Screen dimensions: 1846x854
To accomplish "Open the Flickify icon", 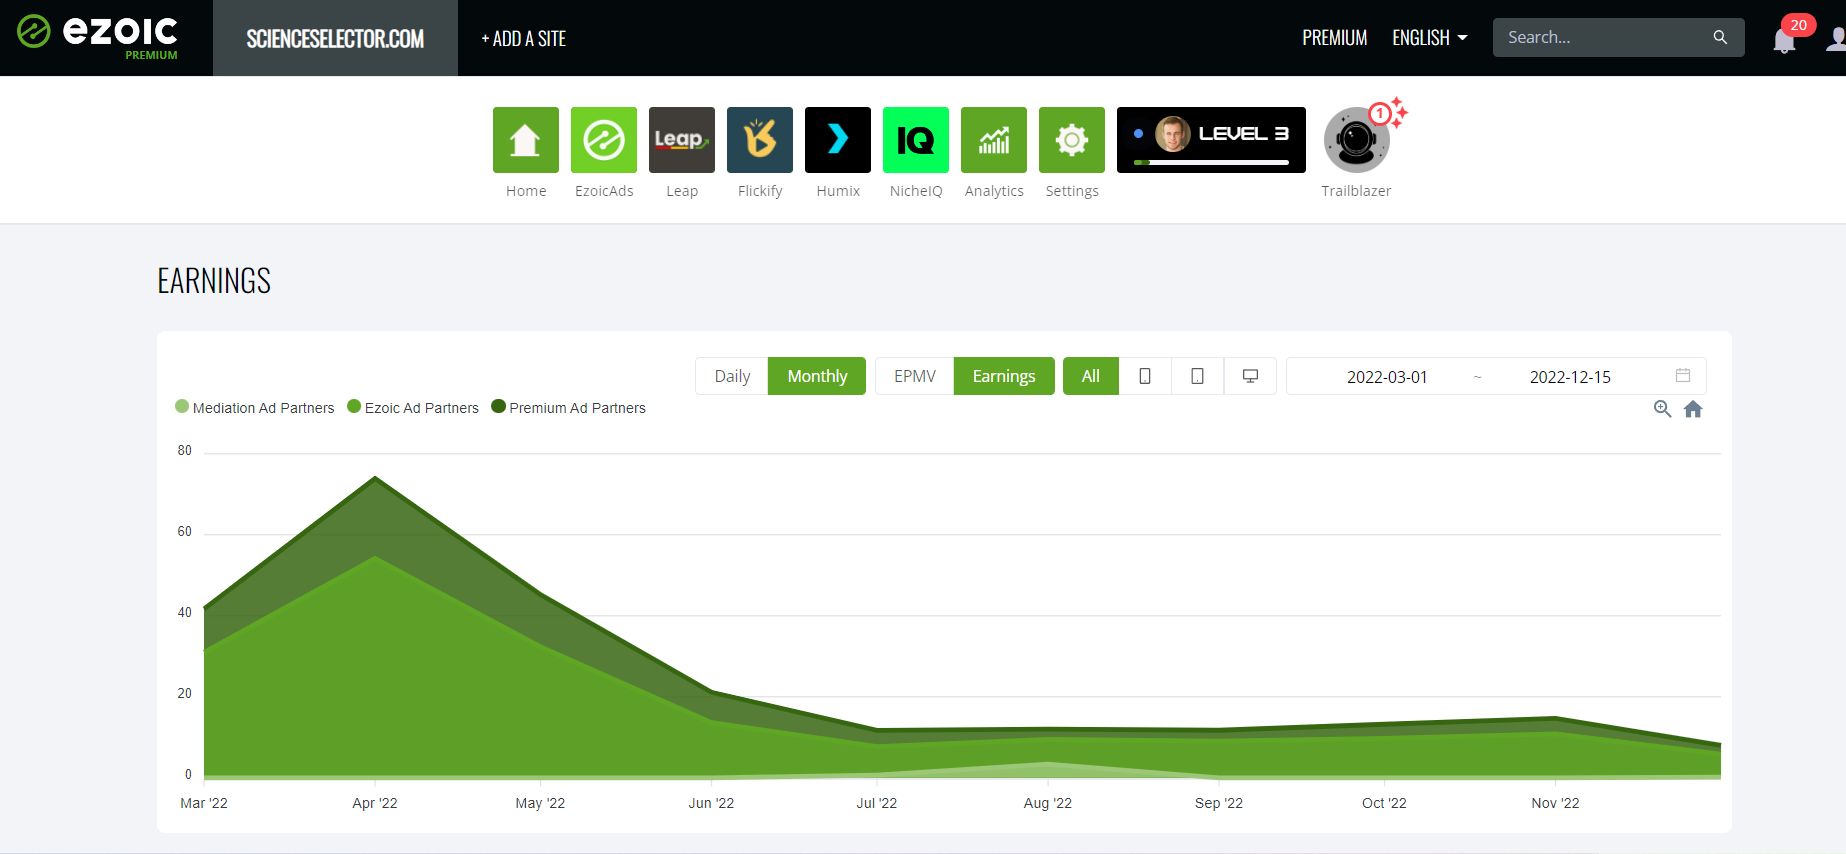I will click(759, 140).
